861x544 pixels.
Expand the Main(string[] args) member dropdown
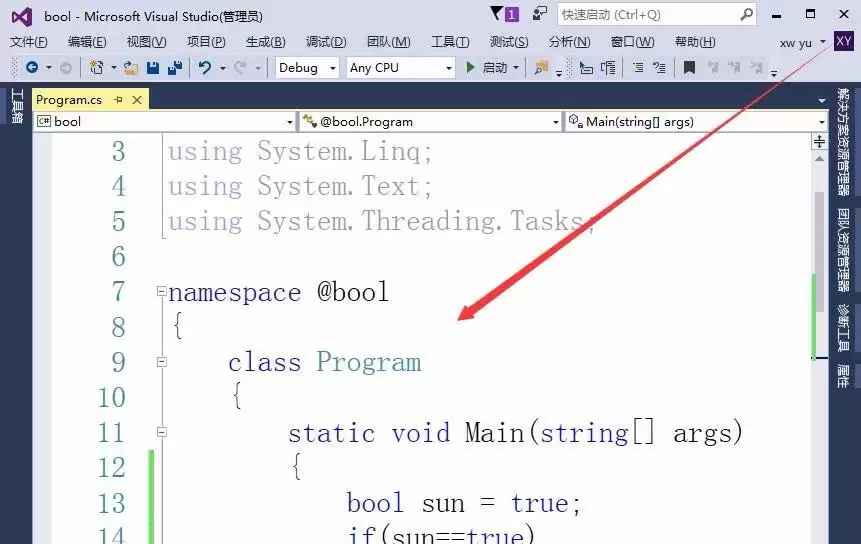[x=696, y=121]
